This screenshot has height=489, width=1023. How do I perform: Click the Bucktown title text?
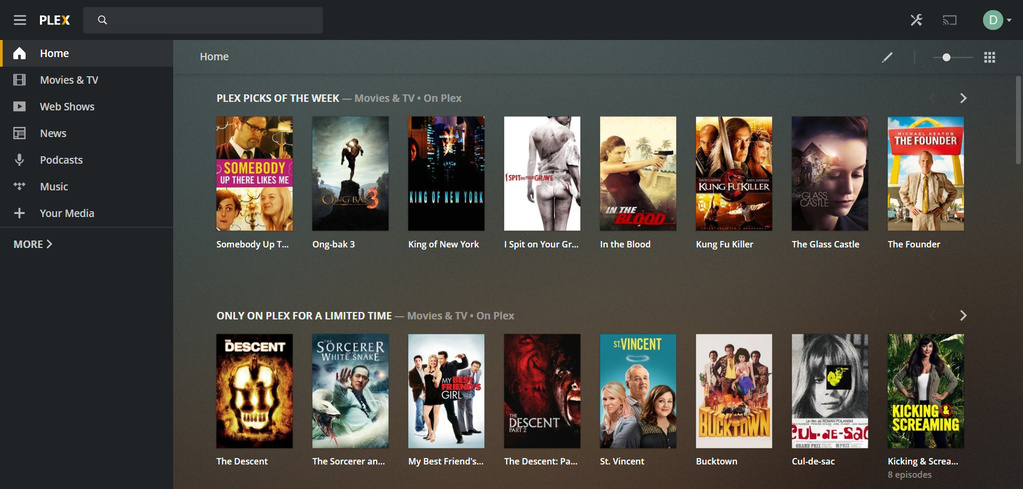coord(716,462)
